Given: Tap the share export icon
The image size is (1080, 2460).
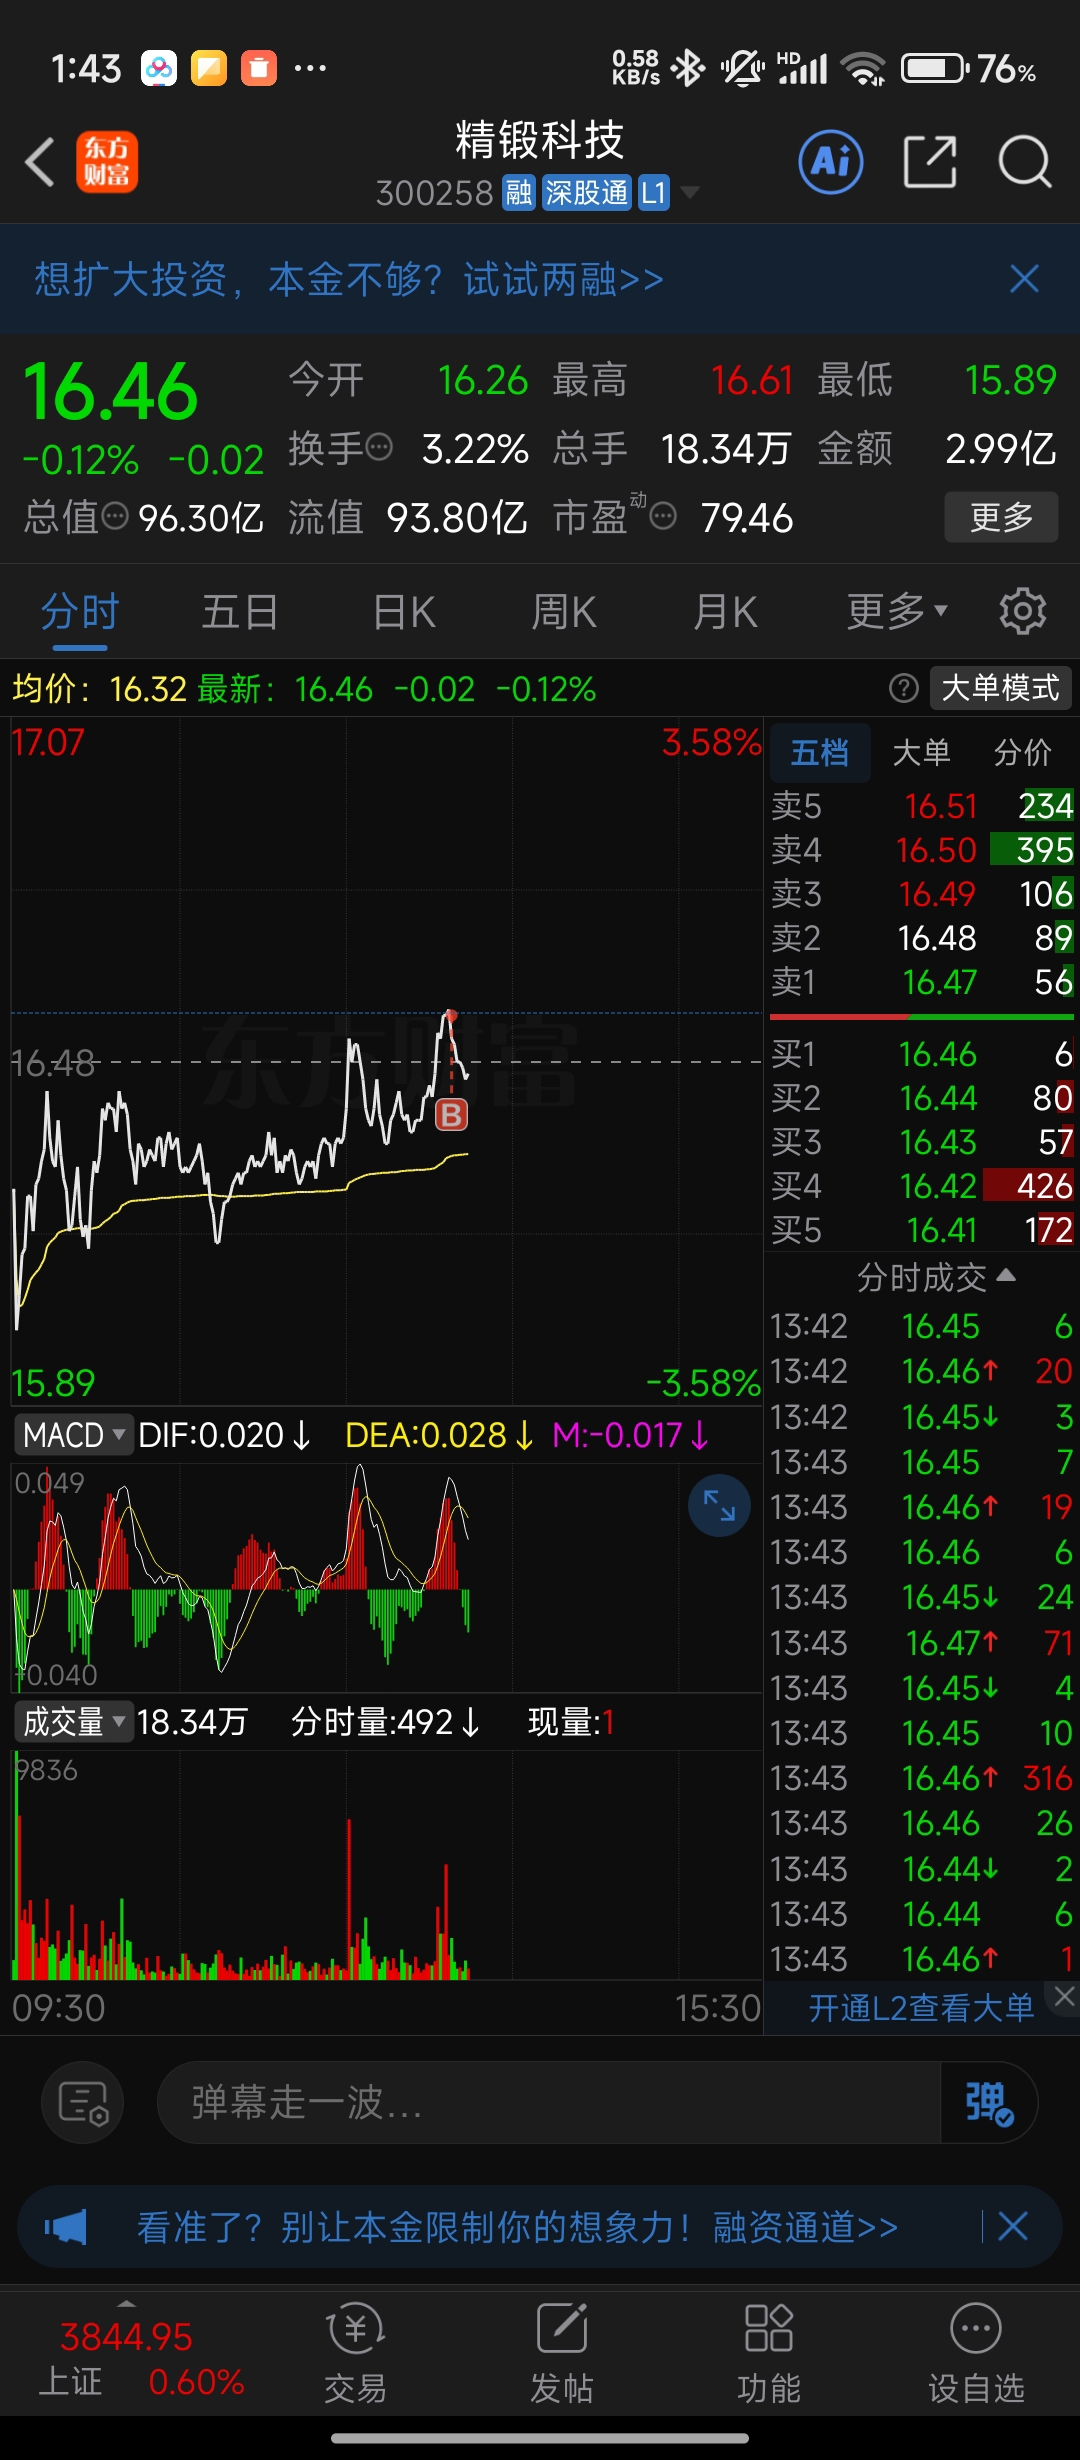Looking at the screenshot, I should tap(930, 162).
